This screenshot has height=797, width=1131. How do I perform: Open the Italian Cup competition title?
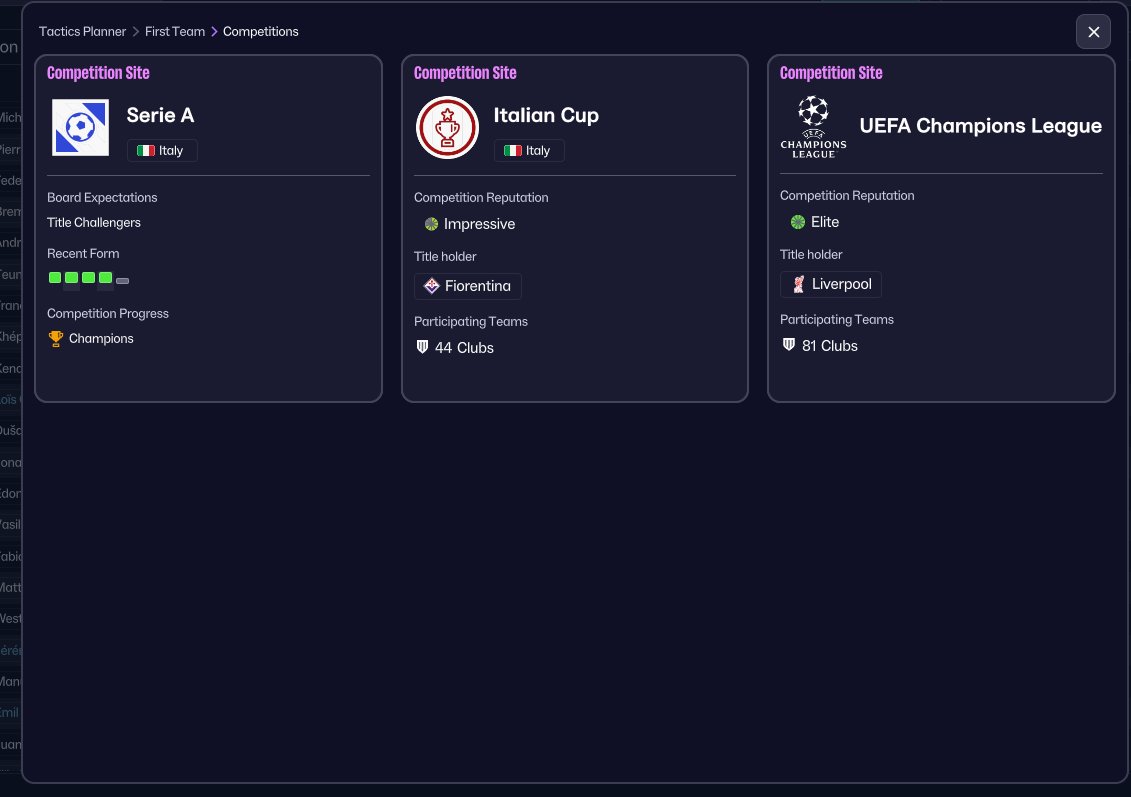point(546,115)
